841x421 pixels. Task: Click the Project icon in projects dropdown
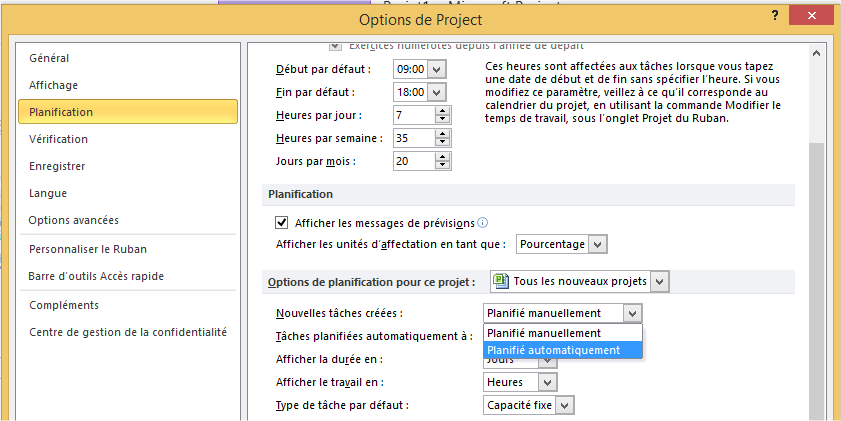[x=501, y=282]
